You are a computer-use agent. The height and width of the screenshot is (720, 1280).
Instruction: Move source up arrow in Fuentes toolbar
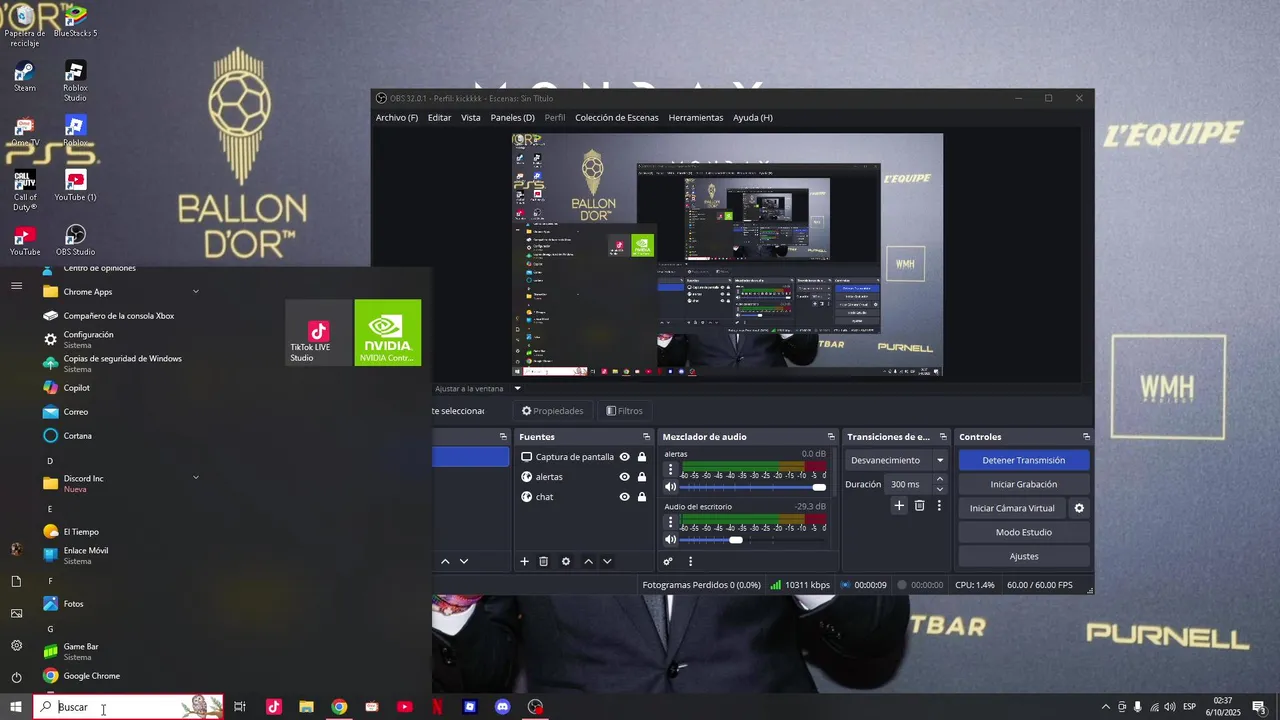click(x=588, y=562)
